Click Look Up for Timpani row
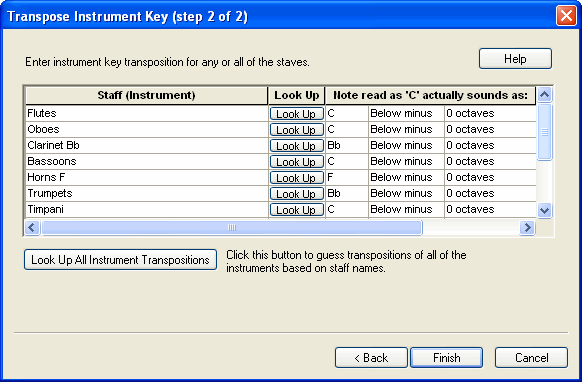 click(x=296, y=209)
